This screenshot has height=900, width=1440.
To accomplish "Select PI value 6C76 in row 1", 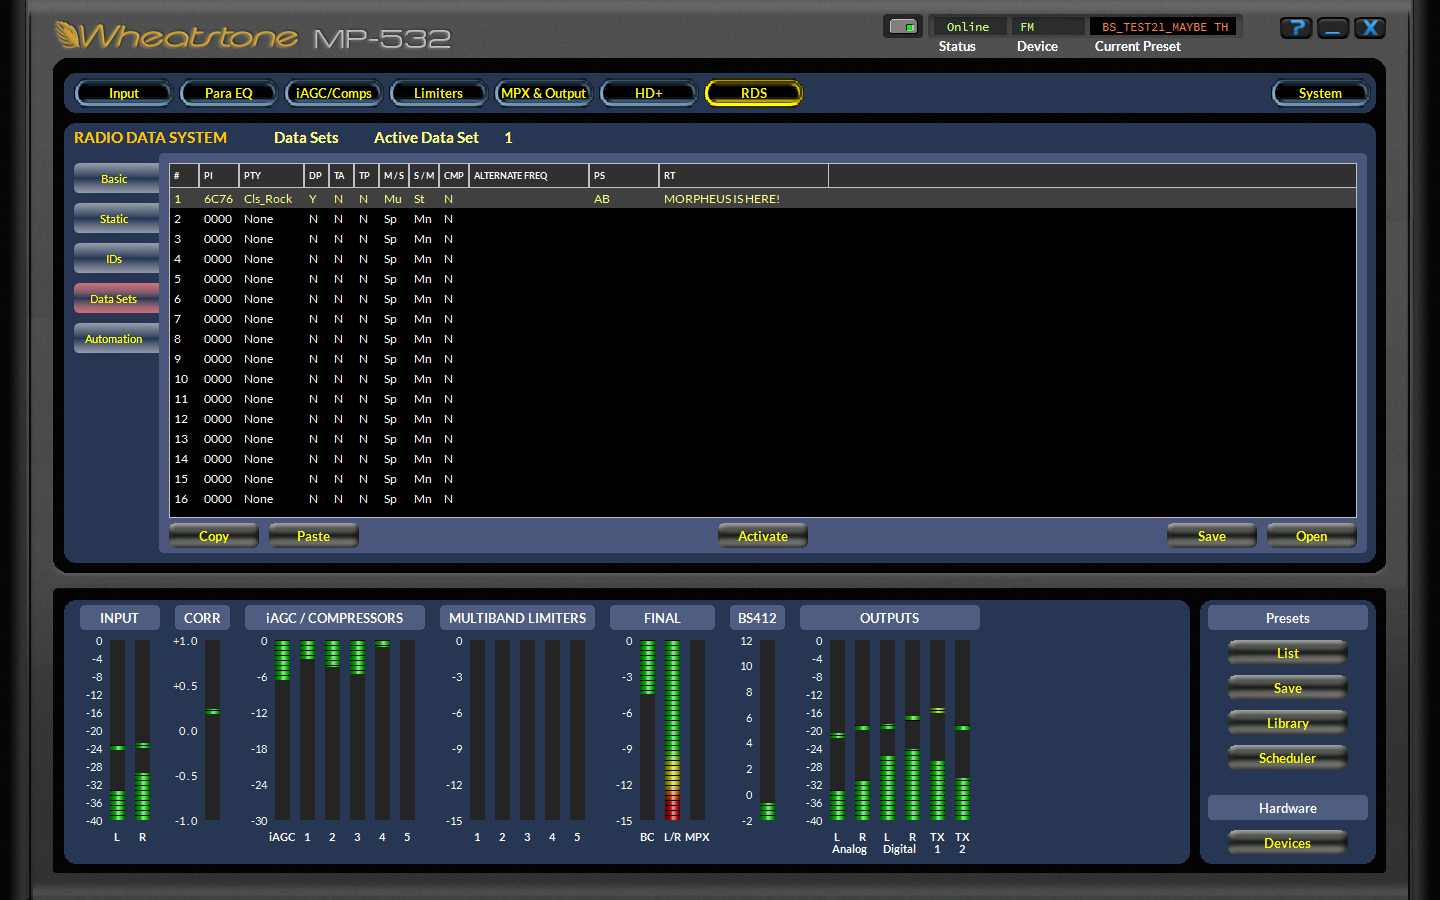I will point(218,199).
